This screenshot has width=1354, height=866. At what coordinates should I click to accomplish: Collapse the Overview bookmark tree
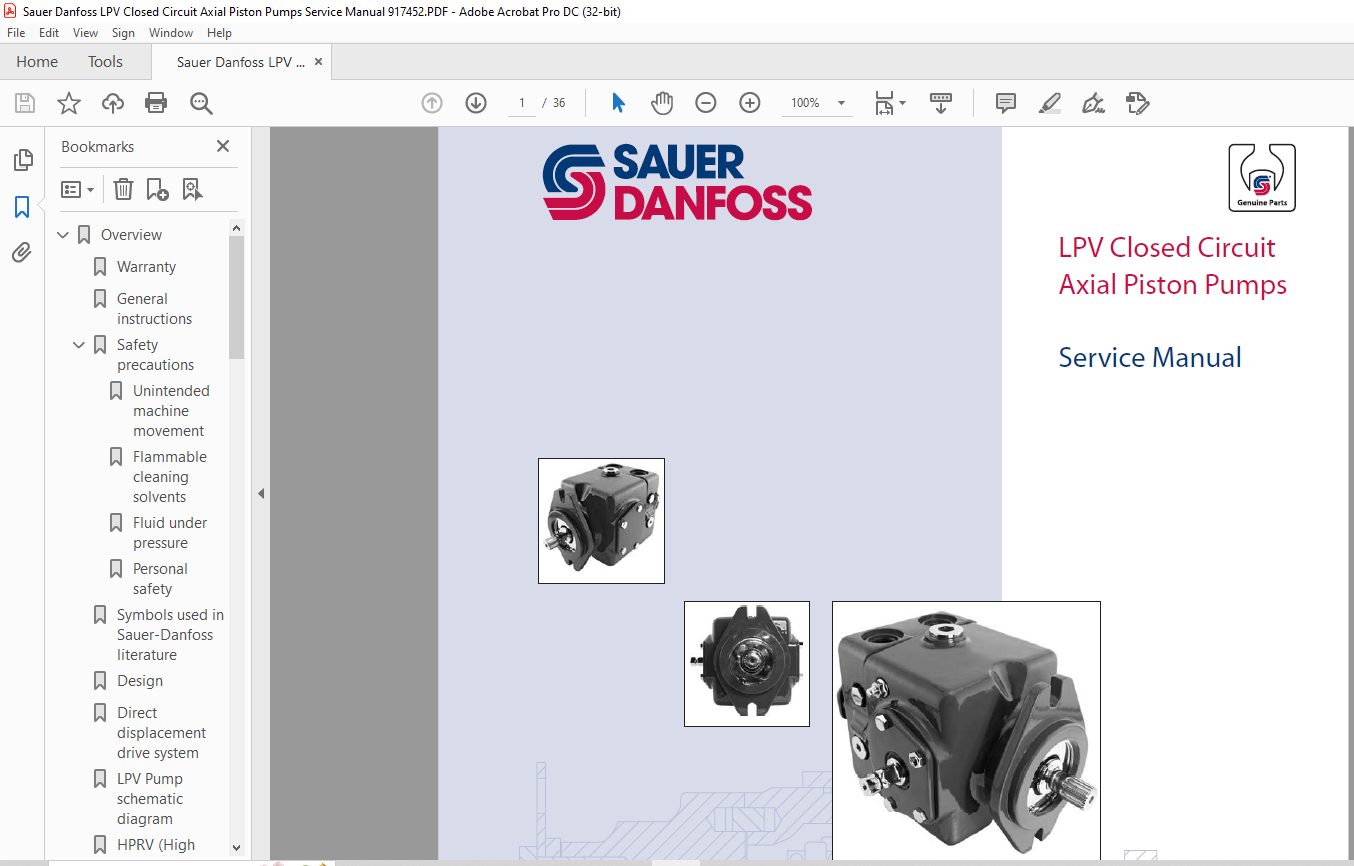click(63, 235)
